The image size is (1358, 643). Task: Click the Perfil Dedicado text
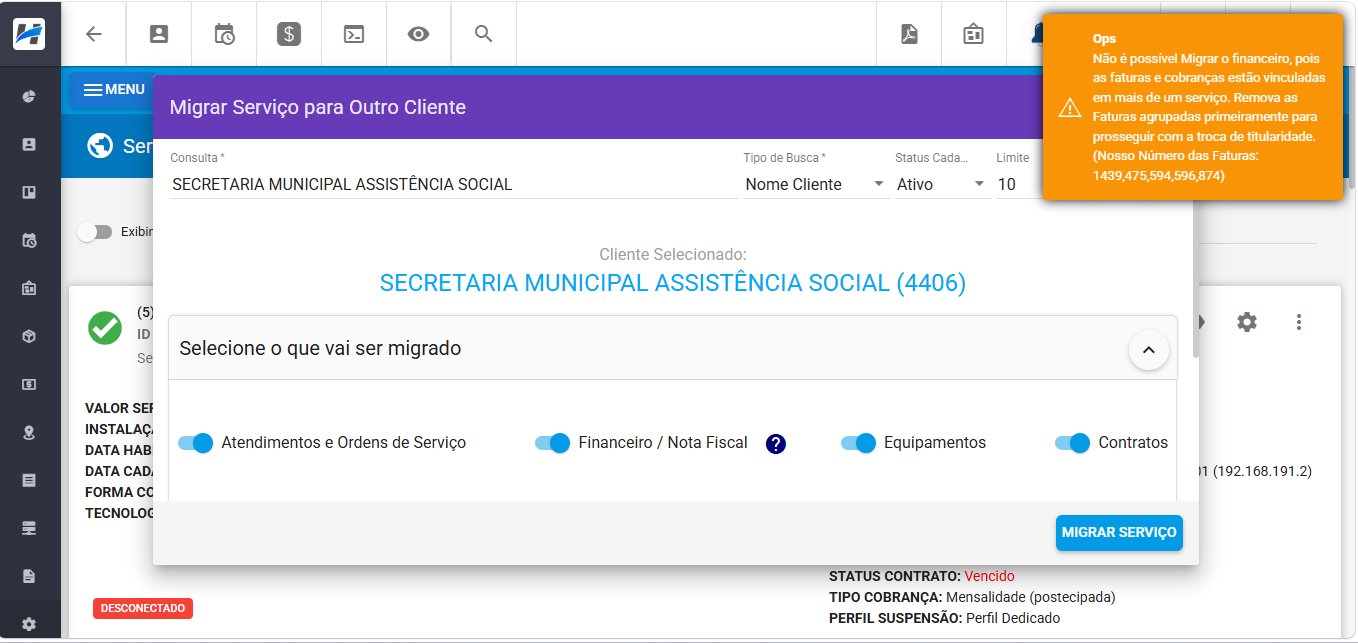point(1013,618)
